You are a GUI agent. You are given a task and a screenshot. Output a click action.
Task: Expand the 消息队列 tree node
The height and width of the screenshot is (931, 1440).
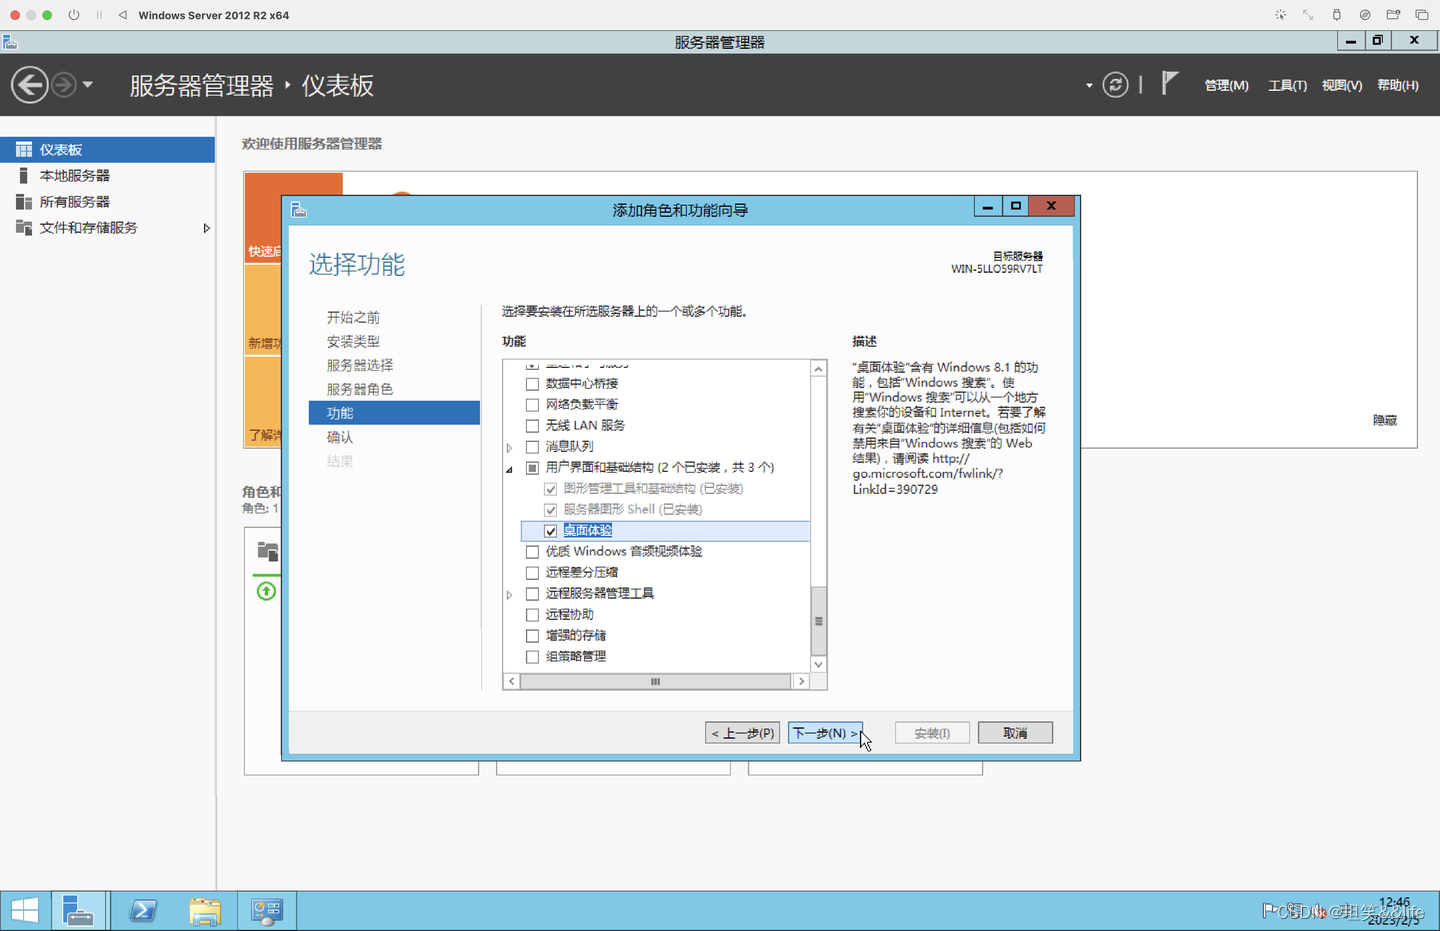[x=510, y=447]
